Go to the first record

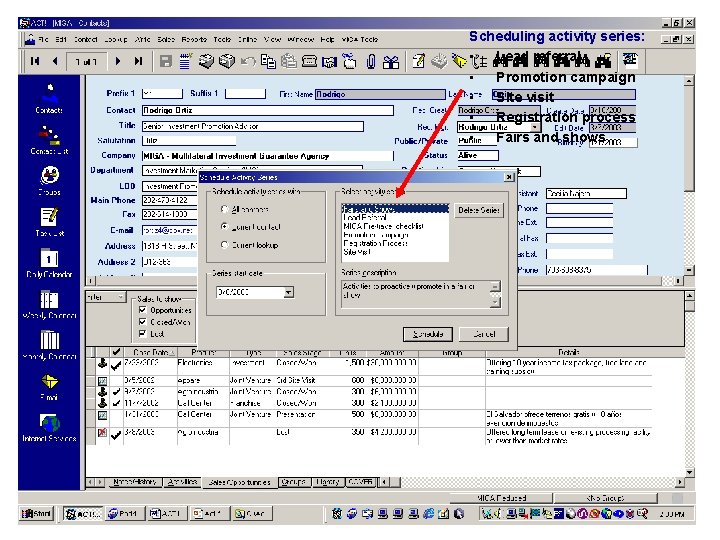[x=35, y=61]
